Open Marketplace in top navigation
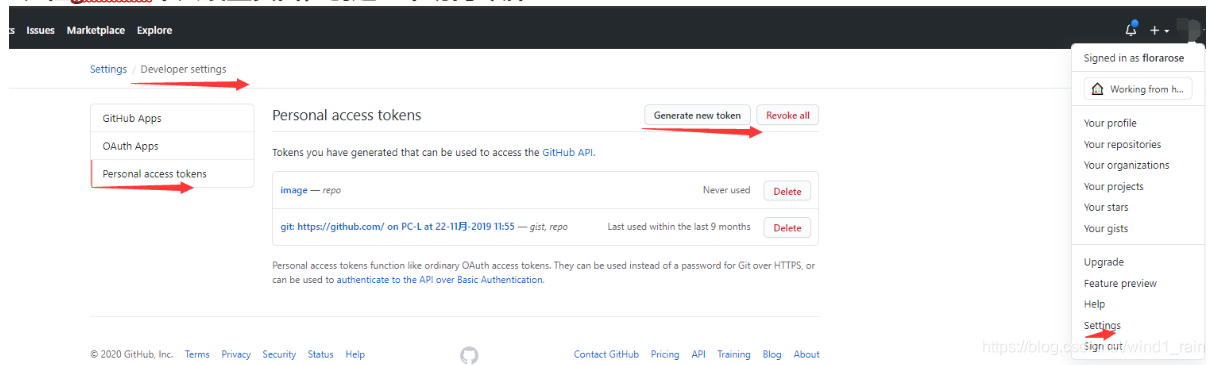The height and width of the screenshot is (365, 1214). [96, 31]
